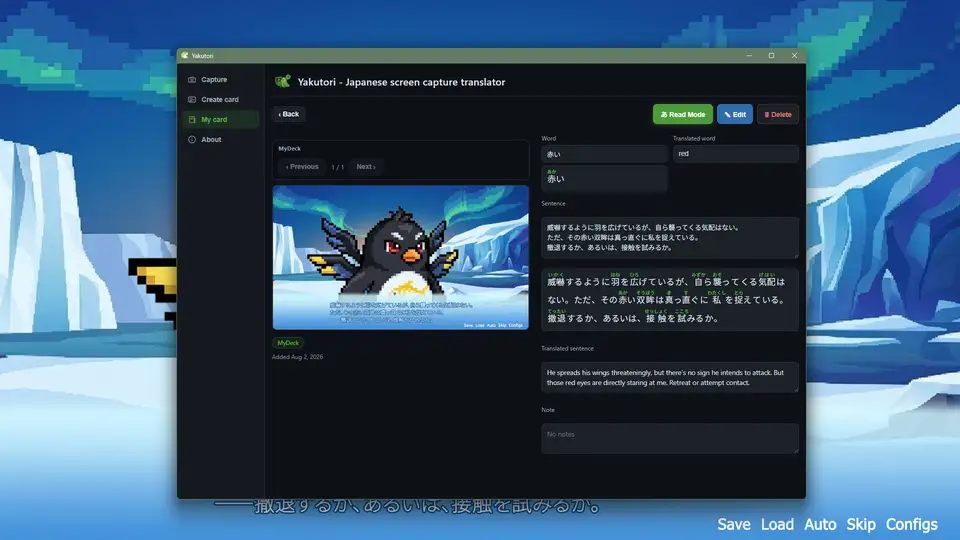Open the Create card sidebar item

[x=220, y=99]
